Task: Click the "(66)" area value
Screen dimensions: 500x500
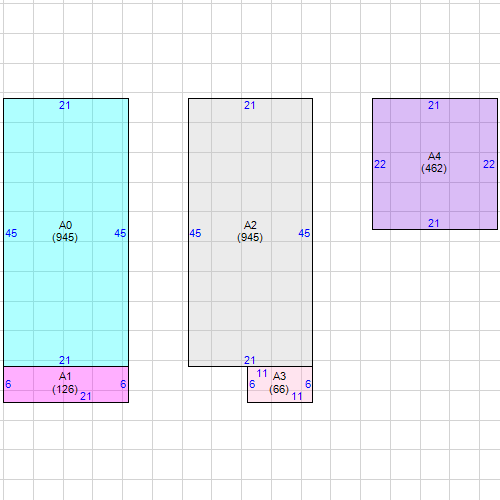Action: [x=279, y=389]
